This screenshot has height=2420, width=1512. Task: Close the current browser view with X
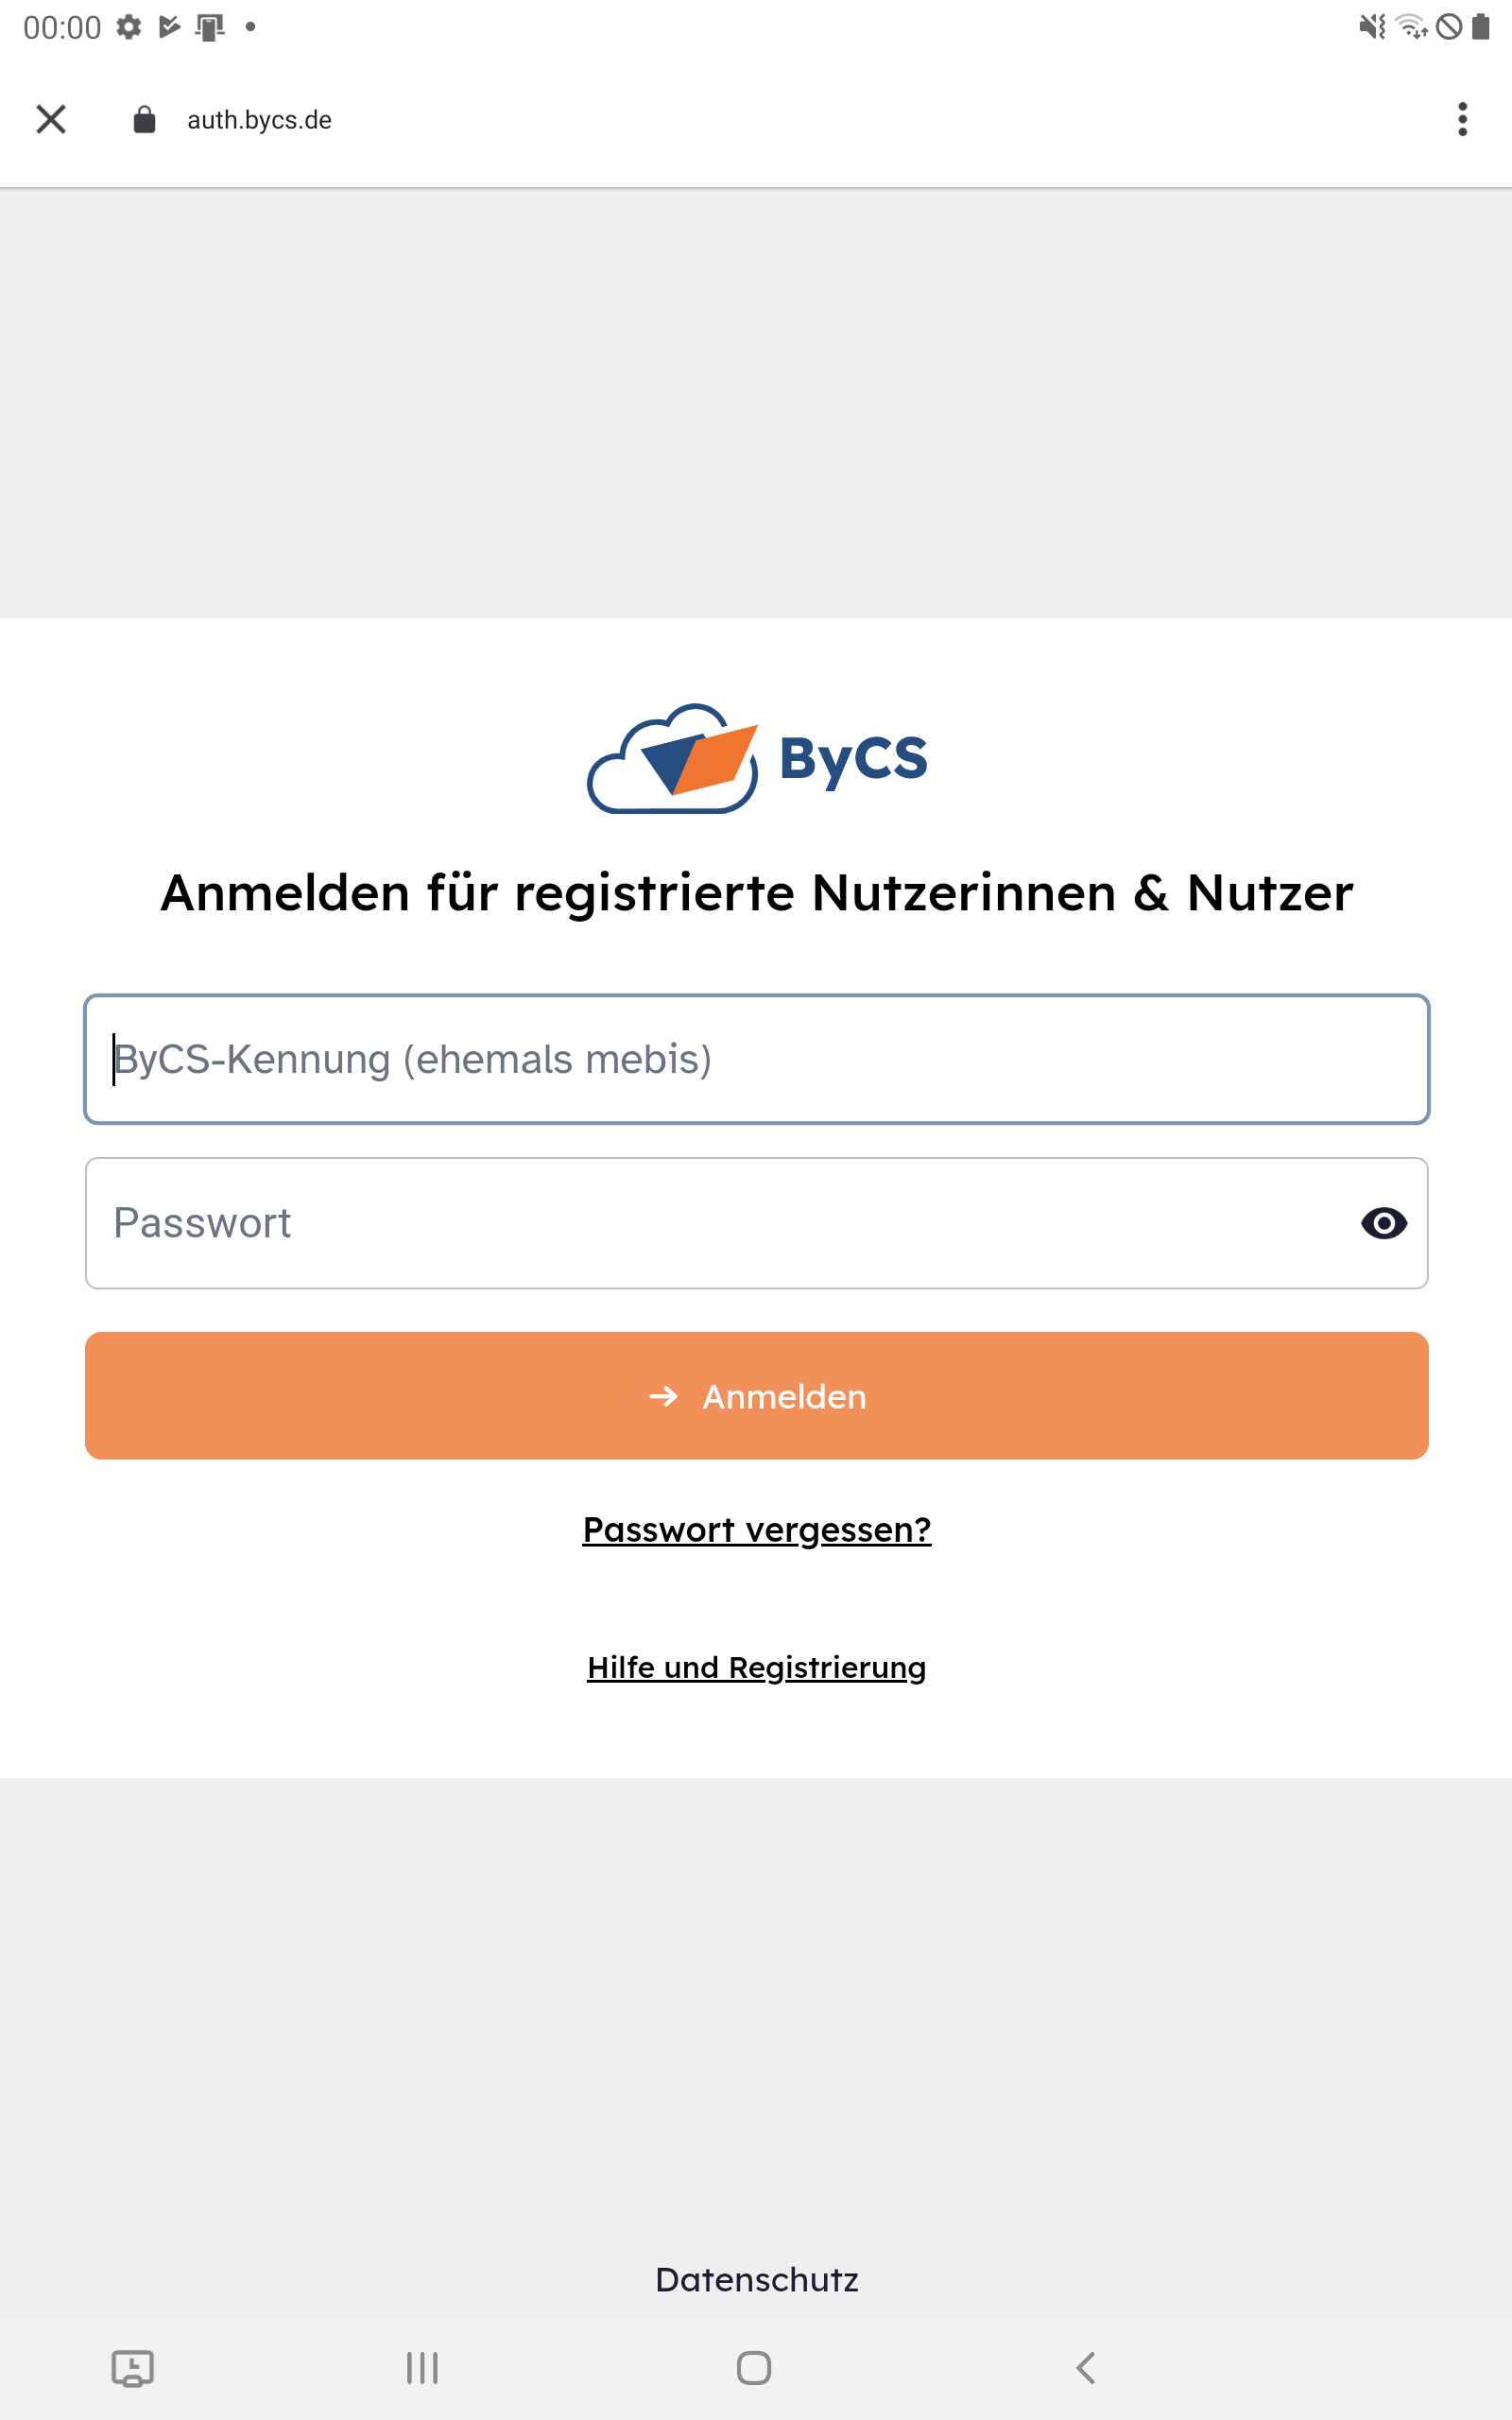50,119
